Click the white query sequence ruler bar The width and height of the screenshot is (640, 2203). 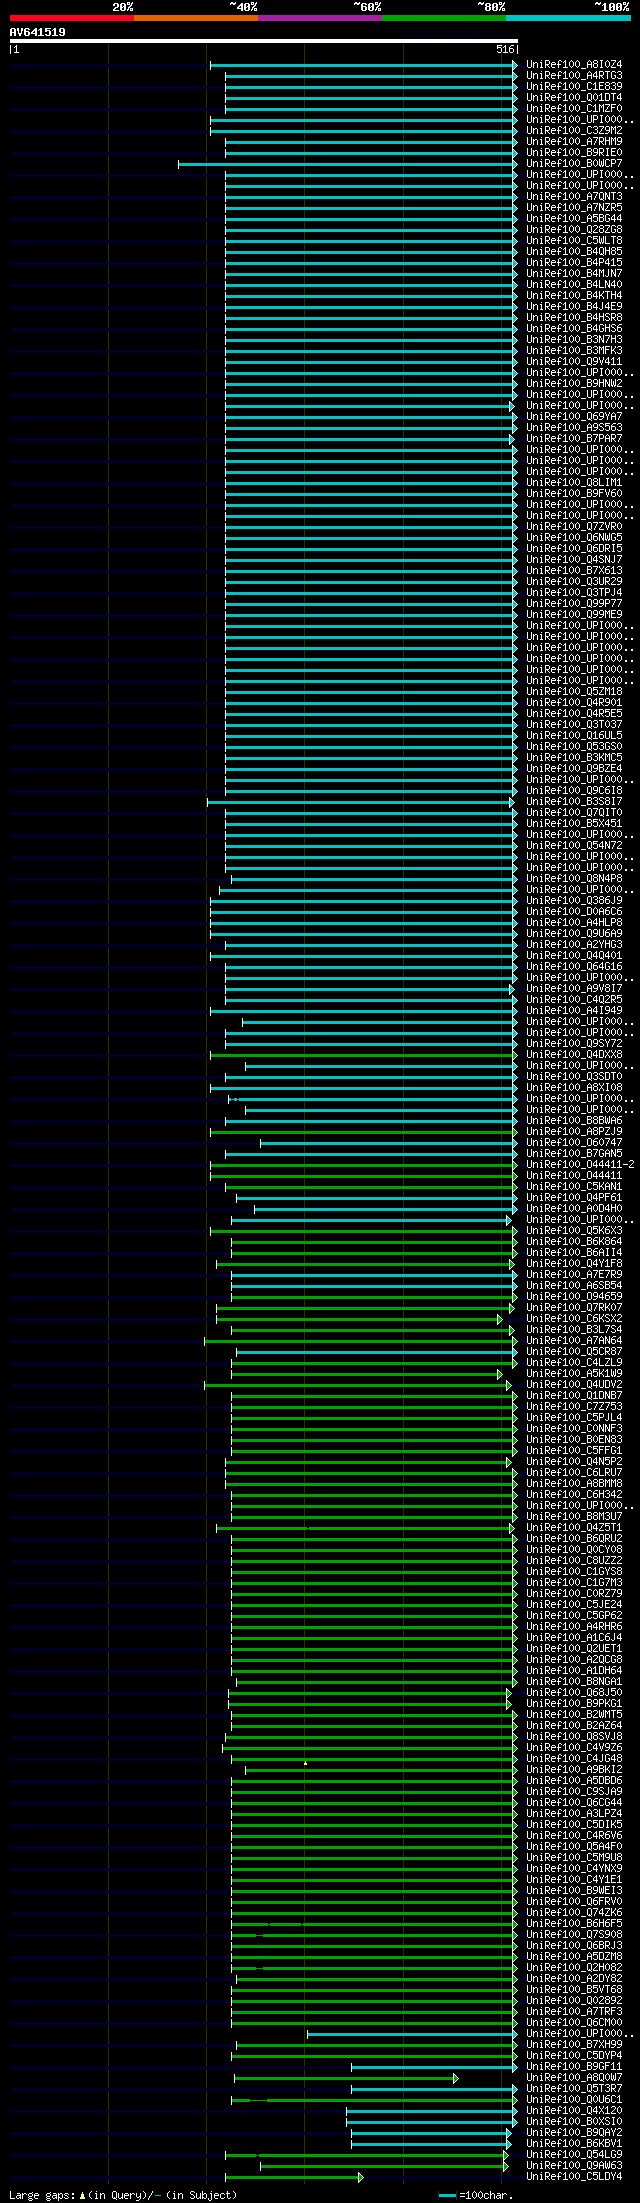click(264, 41)
